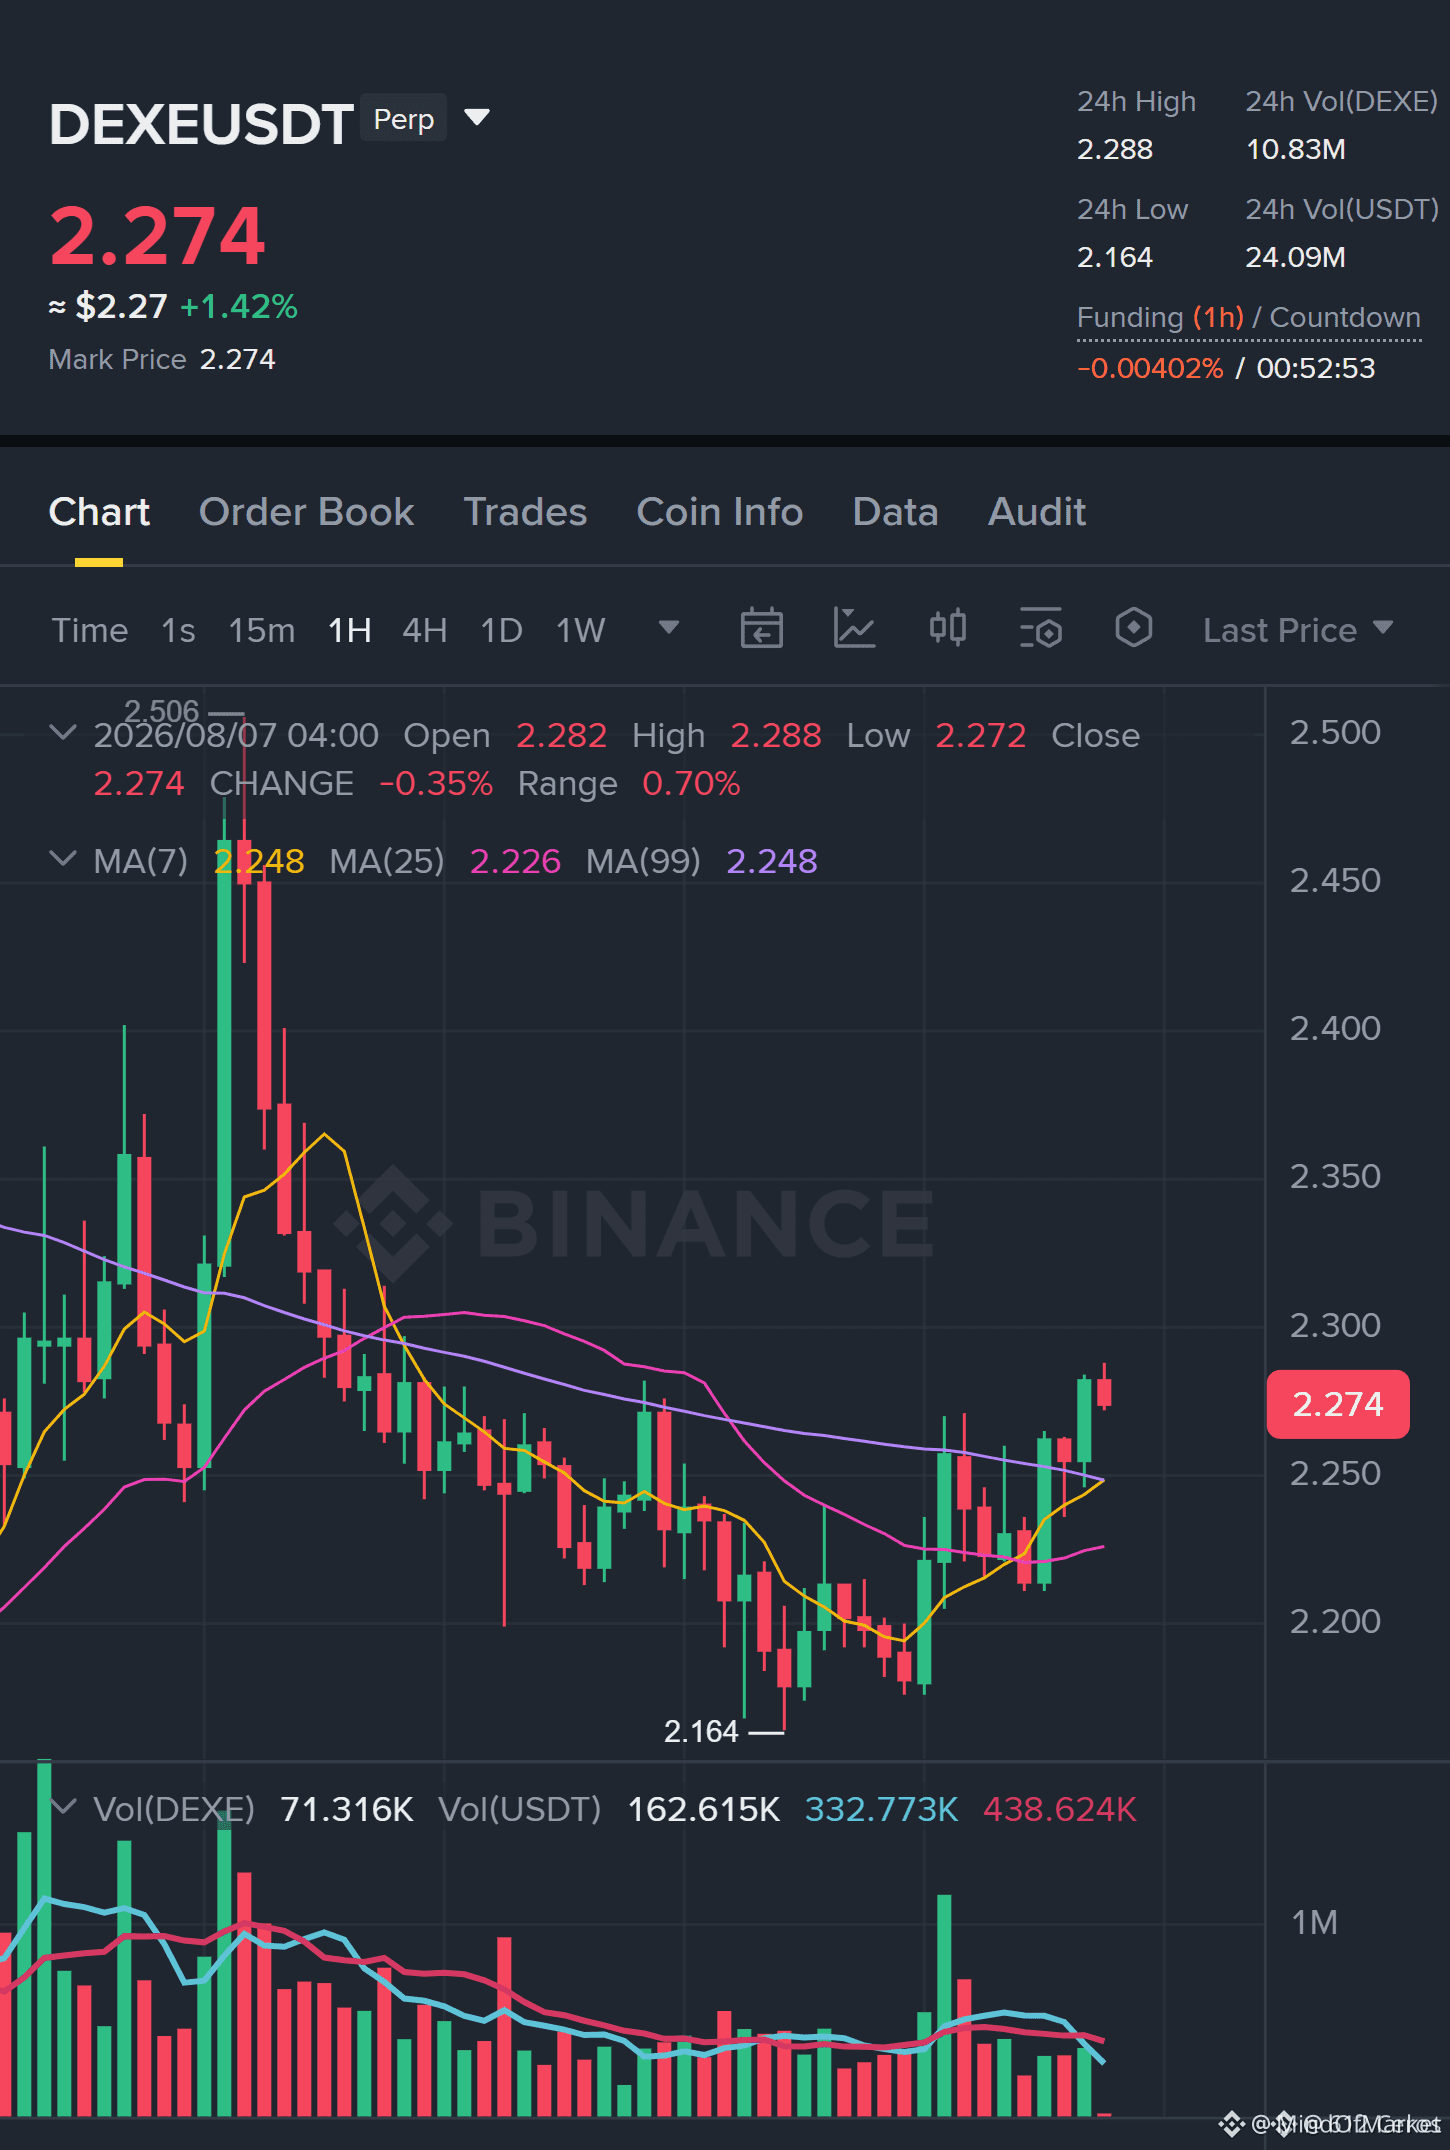Click the hexagon chart tools icon
1450x2150 pixels.
tap(1133, 629)
